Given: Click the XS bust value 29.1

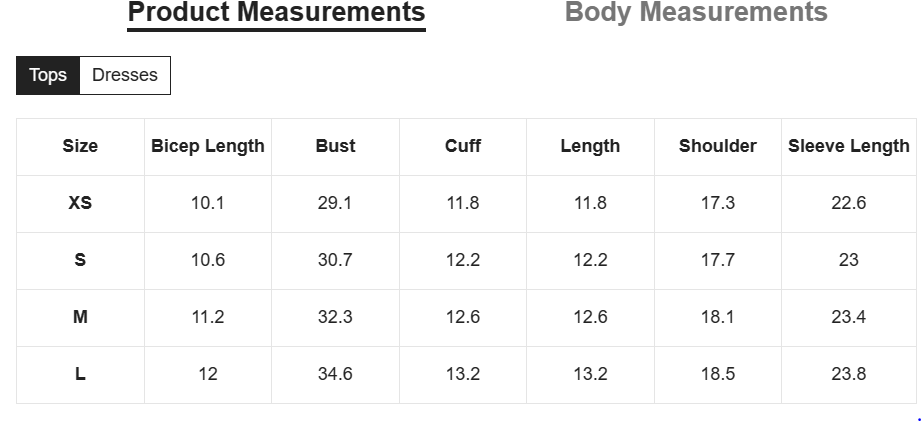Looking at the screenshot, I should click(x=335, y=203).
